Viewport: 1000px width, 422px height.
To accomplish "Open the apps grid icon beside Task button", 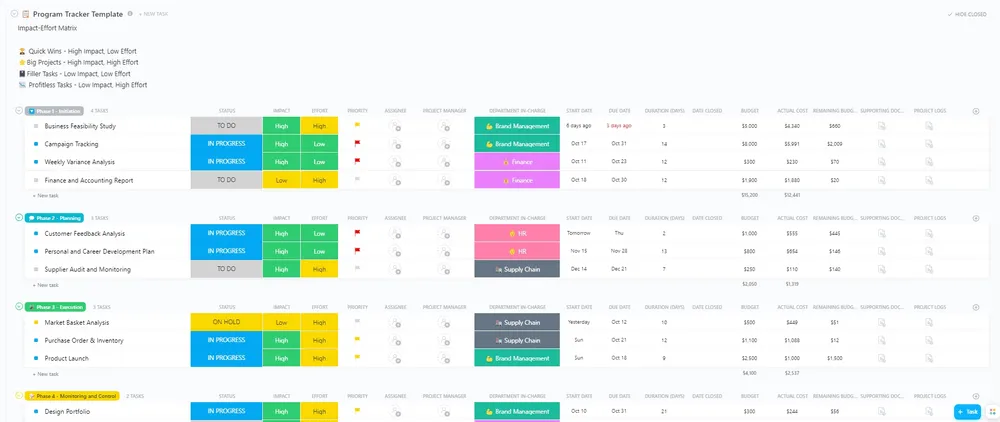I will (x=992, y=412).
